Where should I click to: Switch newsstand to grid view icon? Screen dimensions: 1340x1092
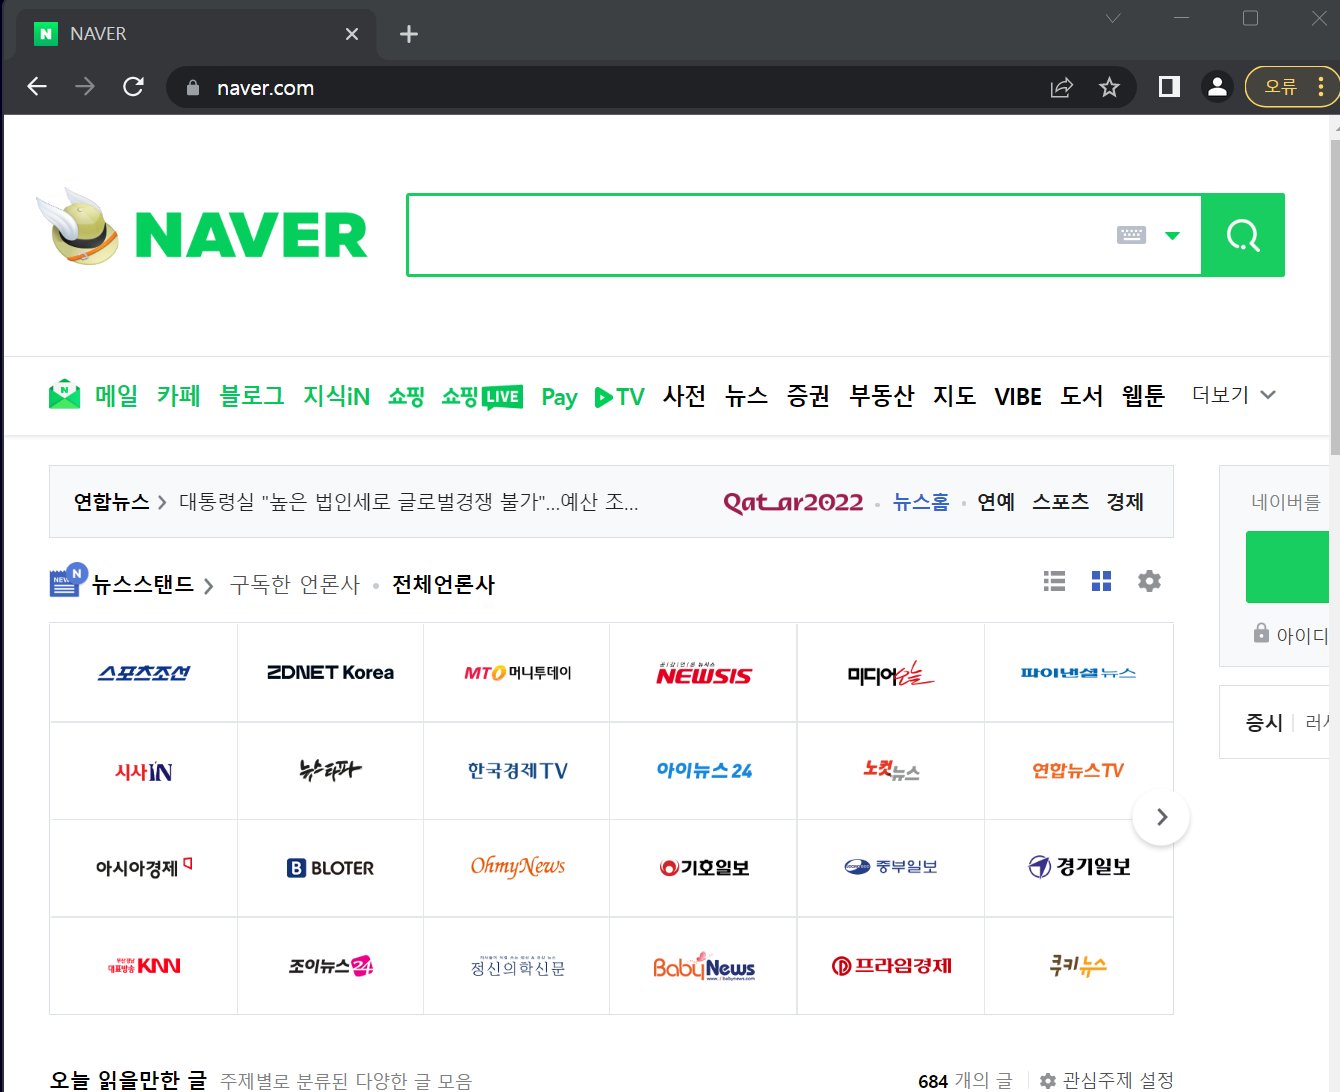pyautogui.click(x=1102, y=581)
